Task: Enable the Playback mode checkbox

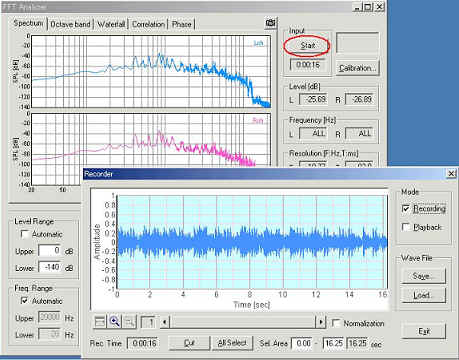Action: [406, 227]
